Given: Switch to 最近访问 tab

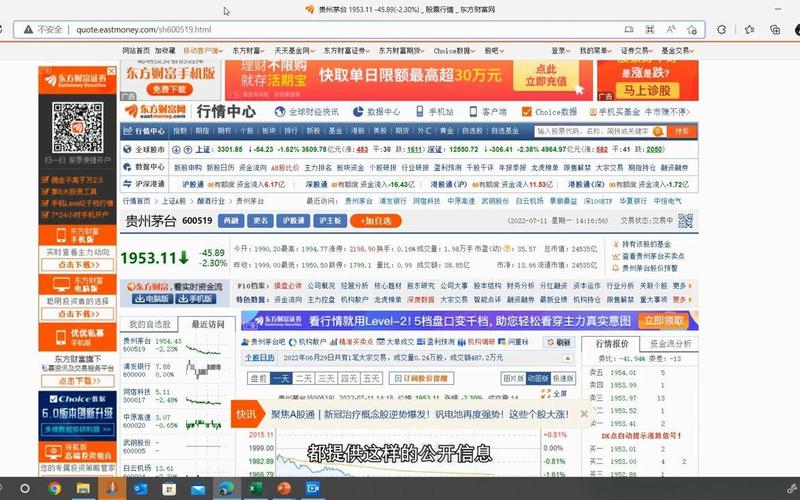Looking at the screenshot, I should coord(207,324).
